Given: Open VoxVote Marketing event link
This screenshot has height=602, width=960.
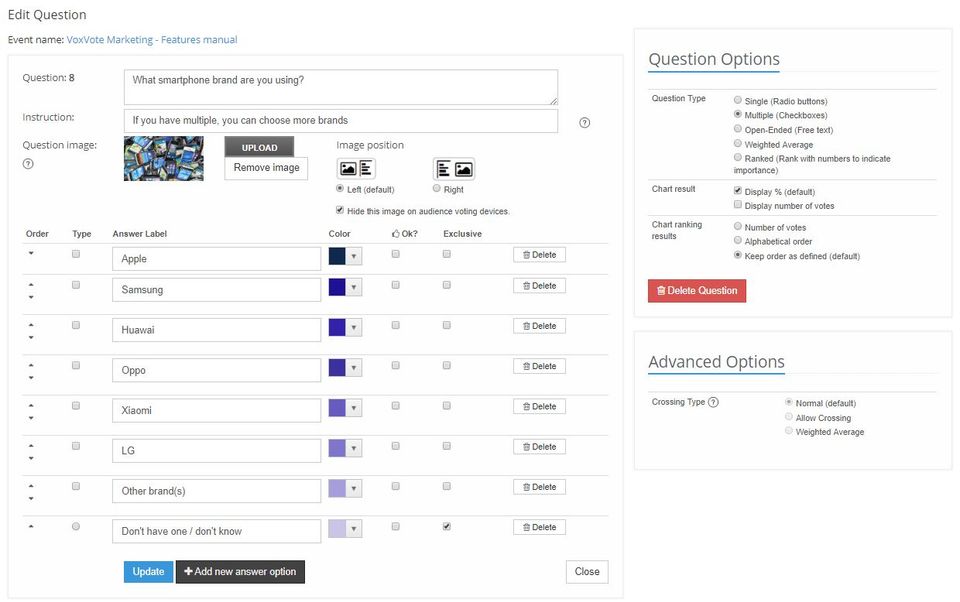Looking at the screenshot, I should pos(152,40).
